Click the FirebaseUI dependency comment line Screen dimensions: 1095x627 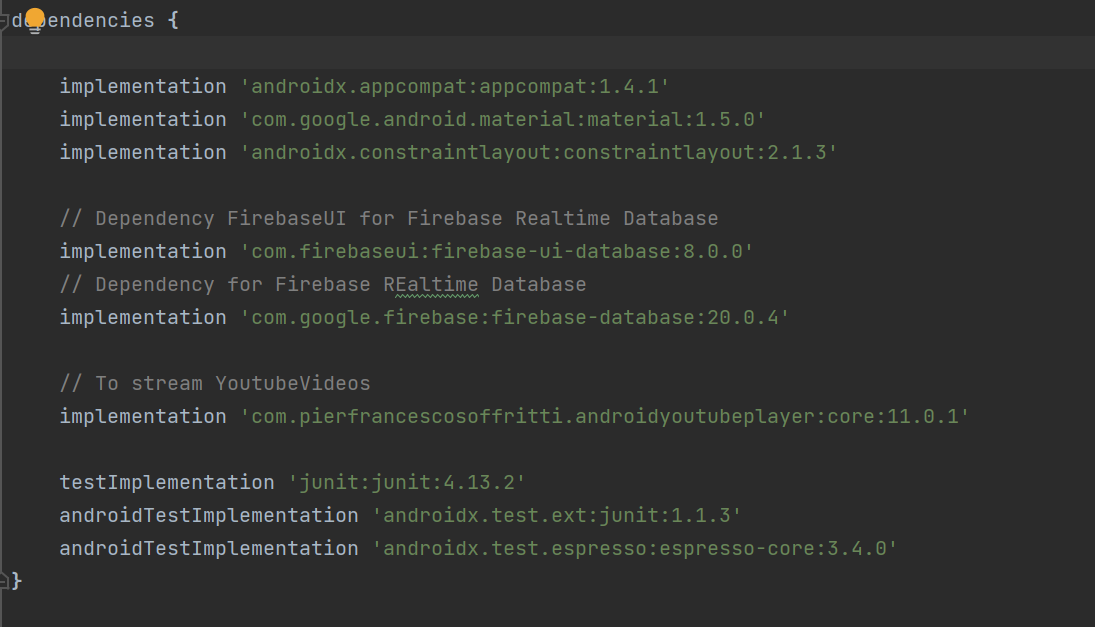pyautogui.click(x=389, y=219)
